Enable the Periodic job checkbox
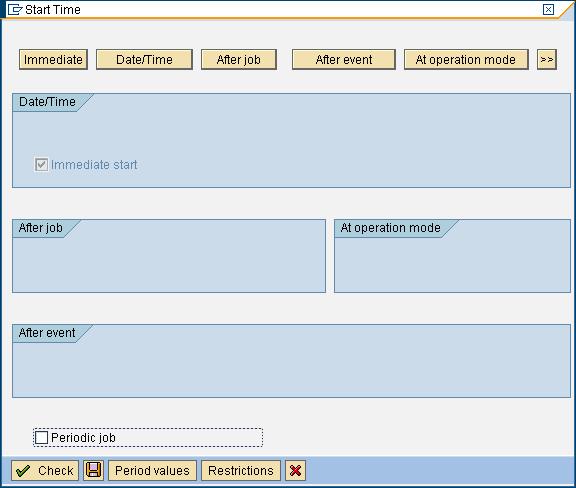576x488 pixels. pyautogui.click(x=41, y=437)
